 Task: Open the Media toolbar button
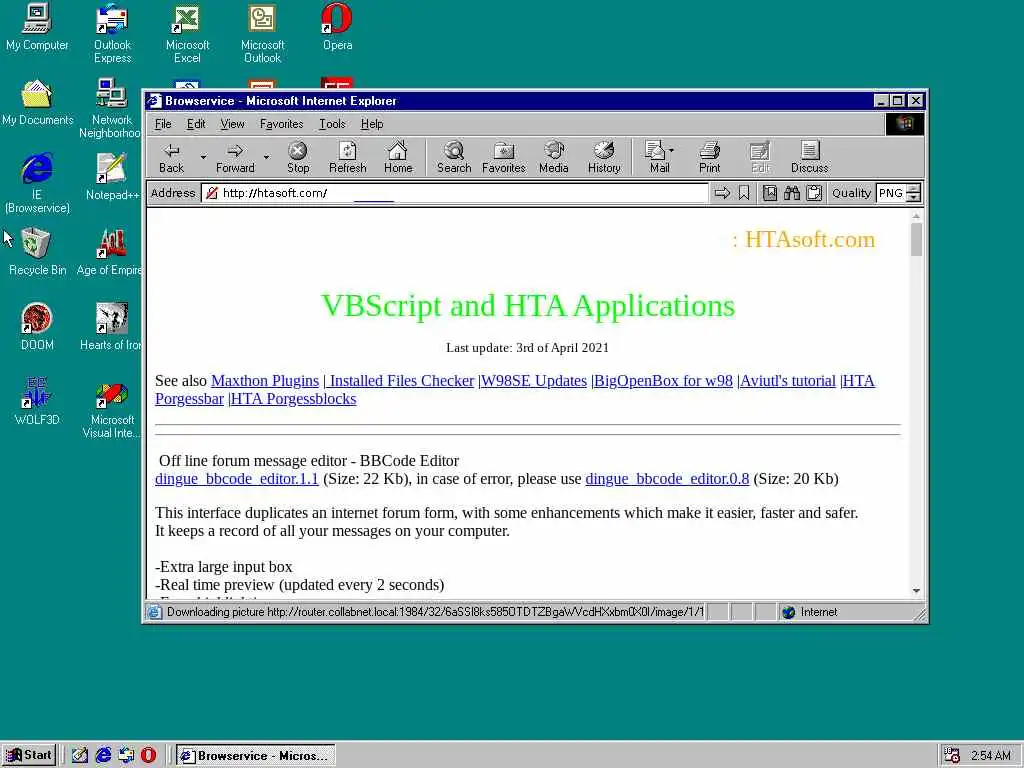click(554, 157)
